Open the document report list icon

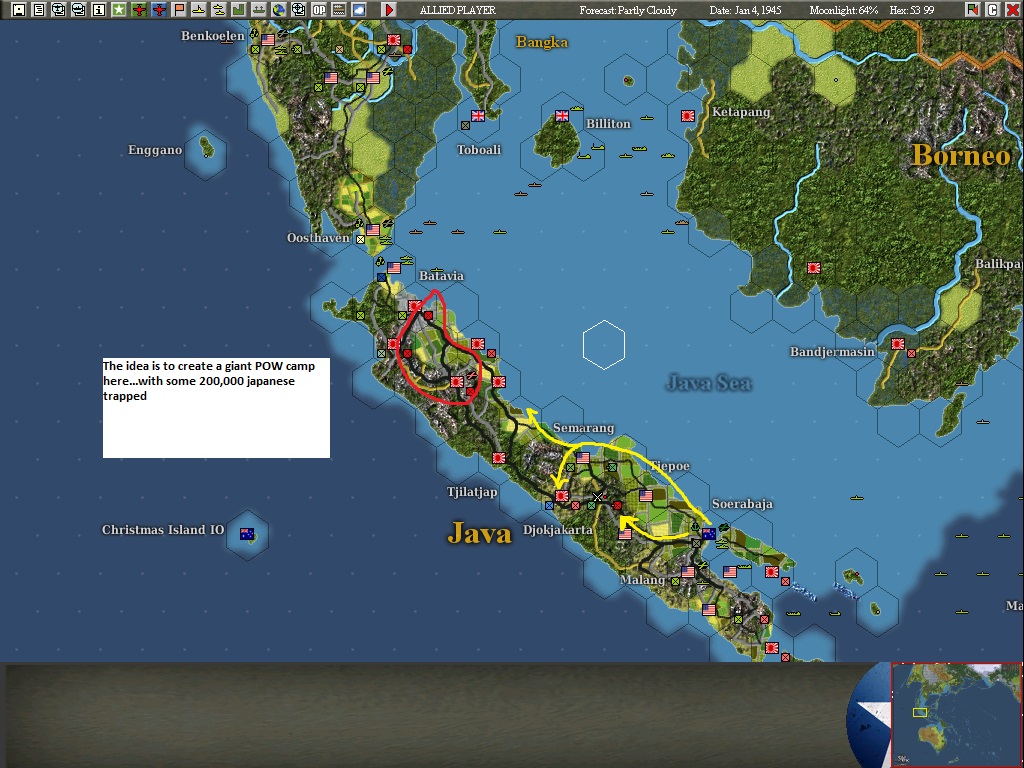[39, 10]
